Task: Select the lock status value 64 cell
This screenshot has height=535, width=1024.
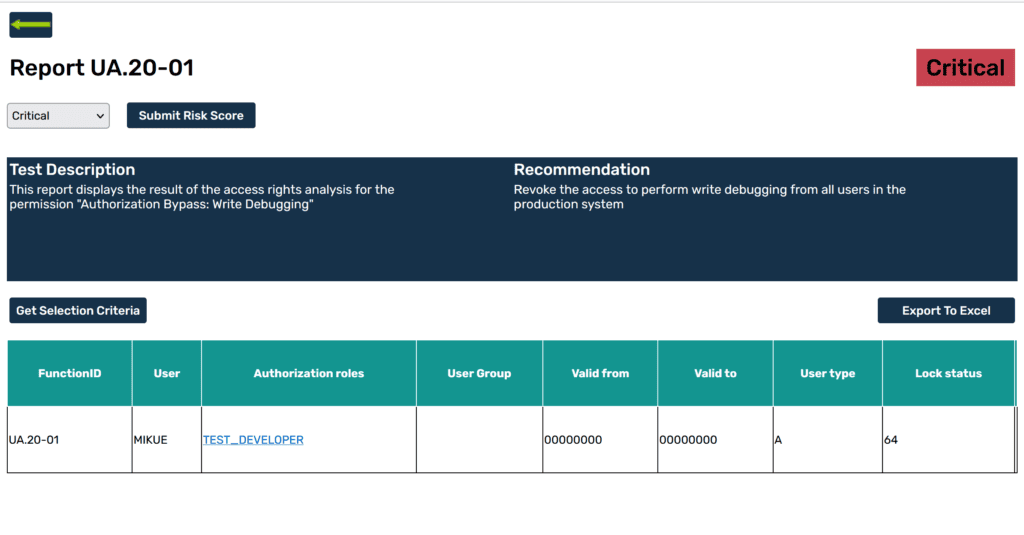Action: pos(891,440)
